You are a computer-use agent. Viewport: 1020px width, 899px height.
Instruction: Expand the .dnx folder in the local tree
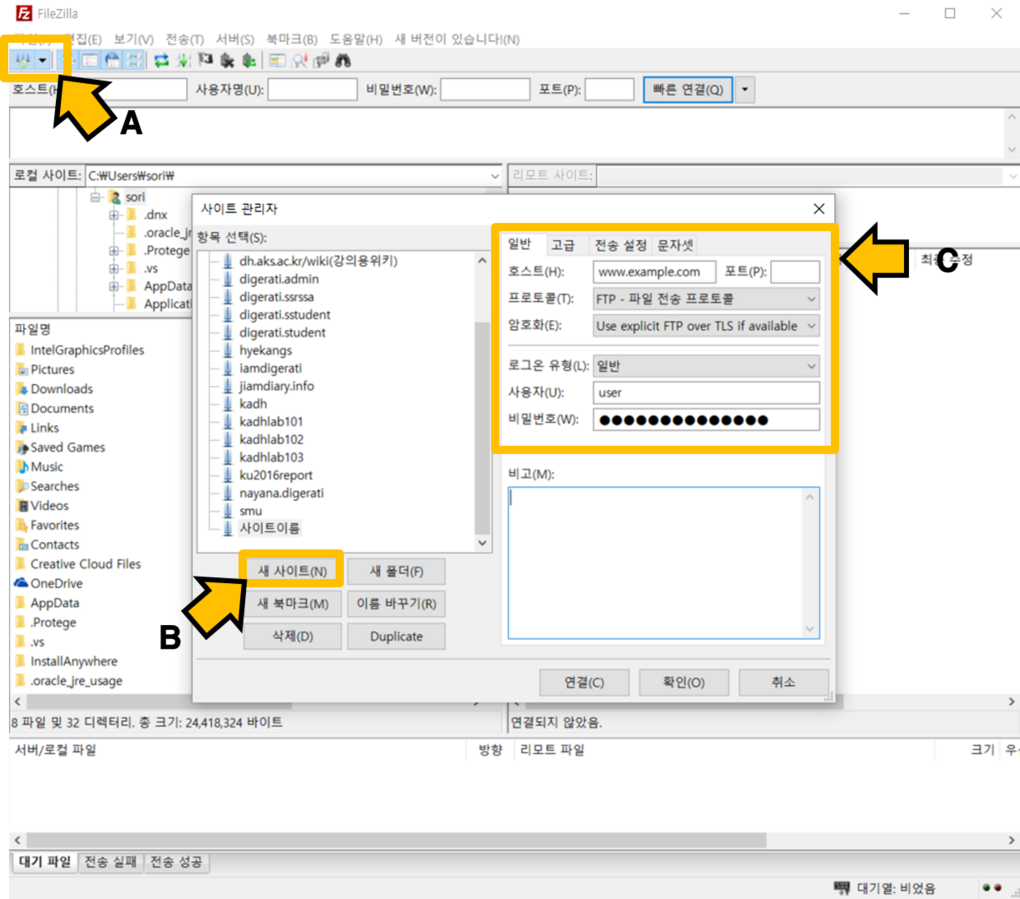pos(114,215)
